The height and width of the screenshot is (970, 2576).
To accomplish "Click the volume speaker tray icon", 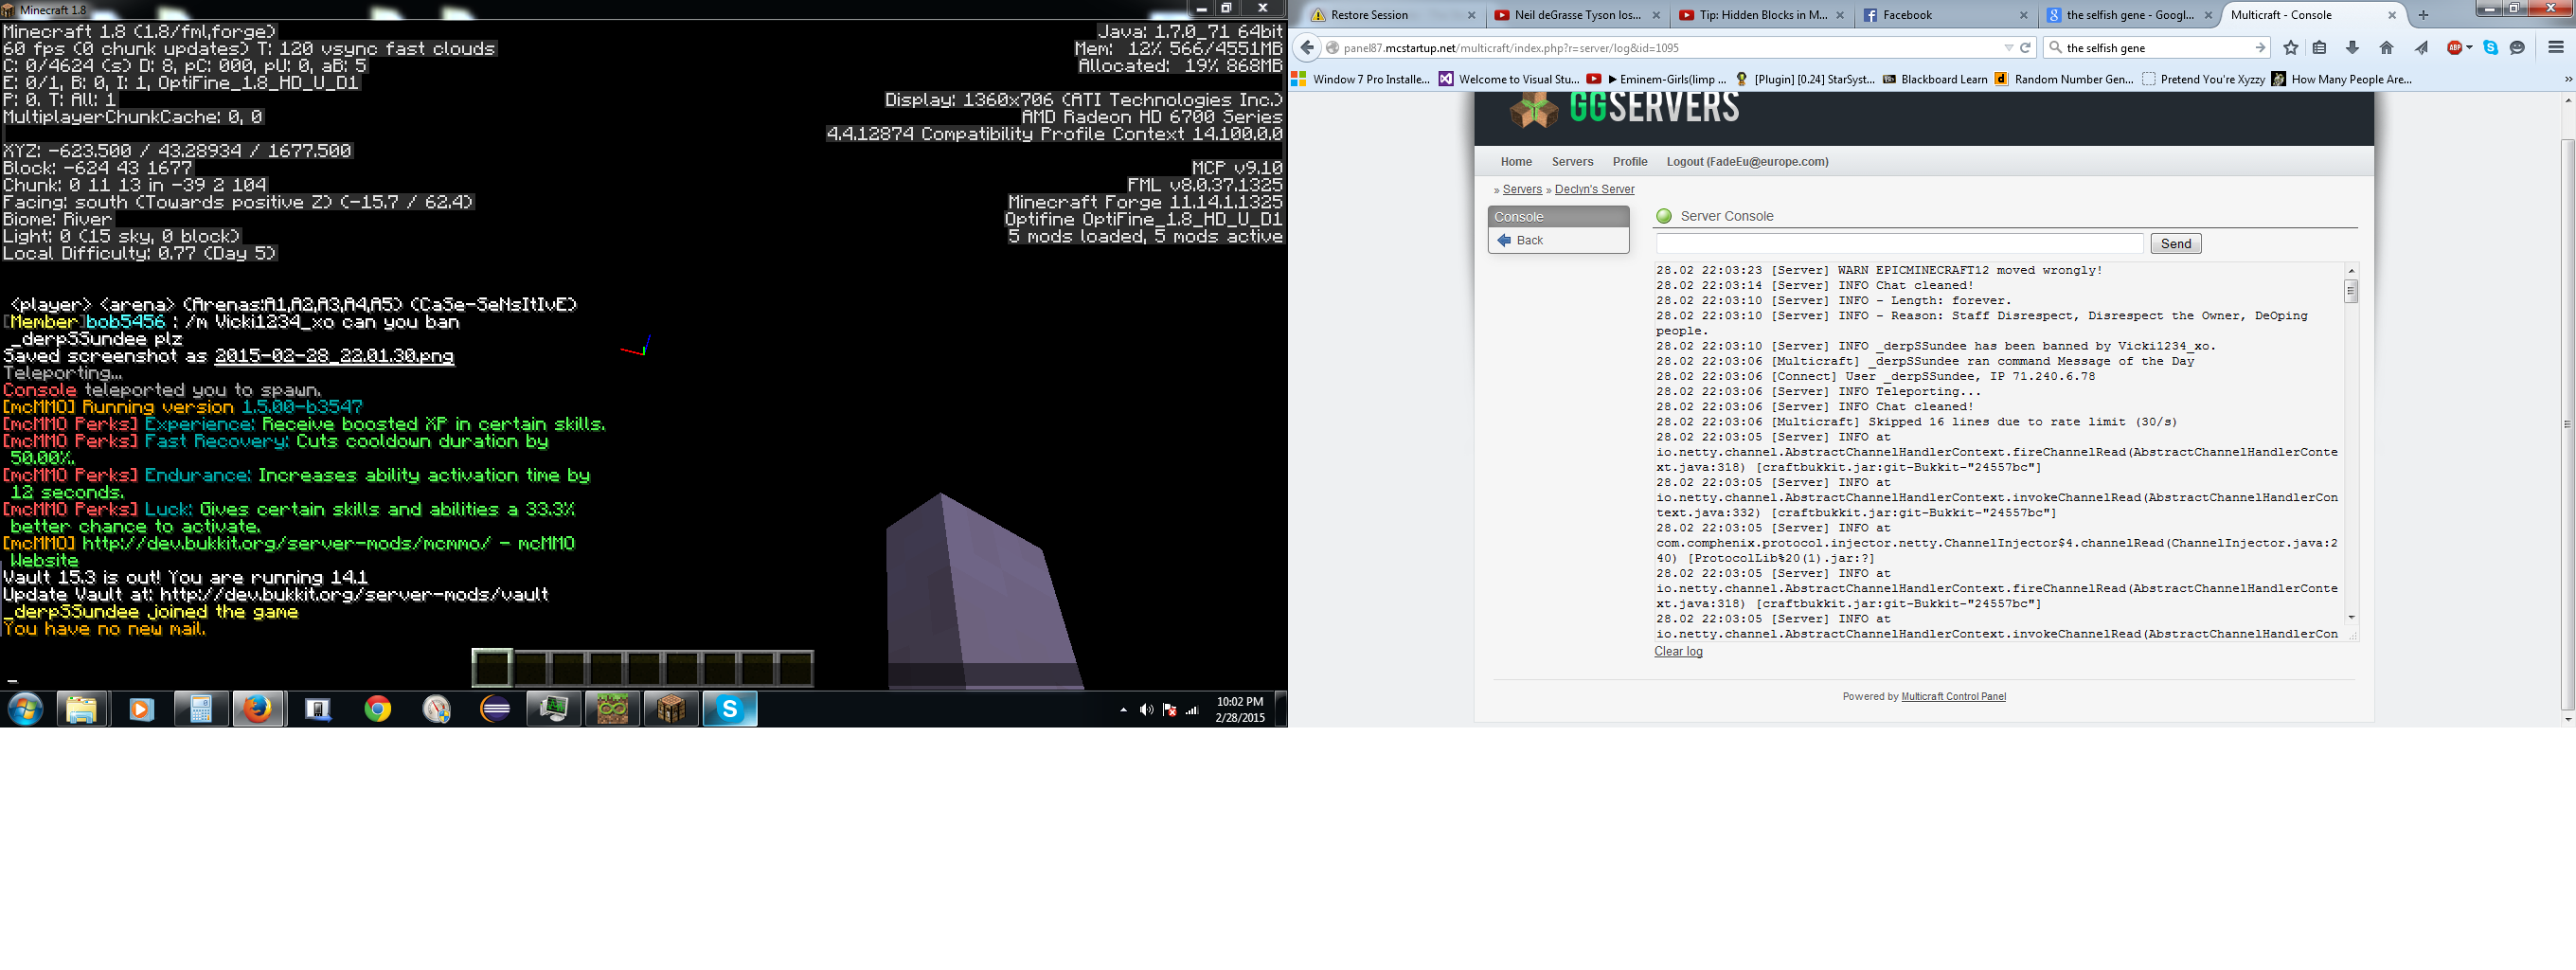I will pyautogui.click(x=1146, y=710).
